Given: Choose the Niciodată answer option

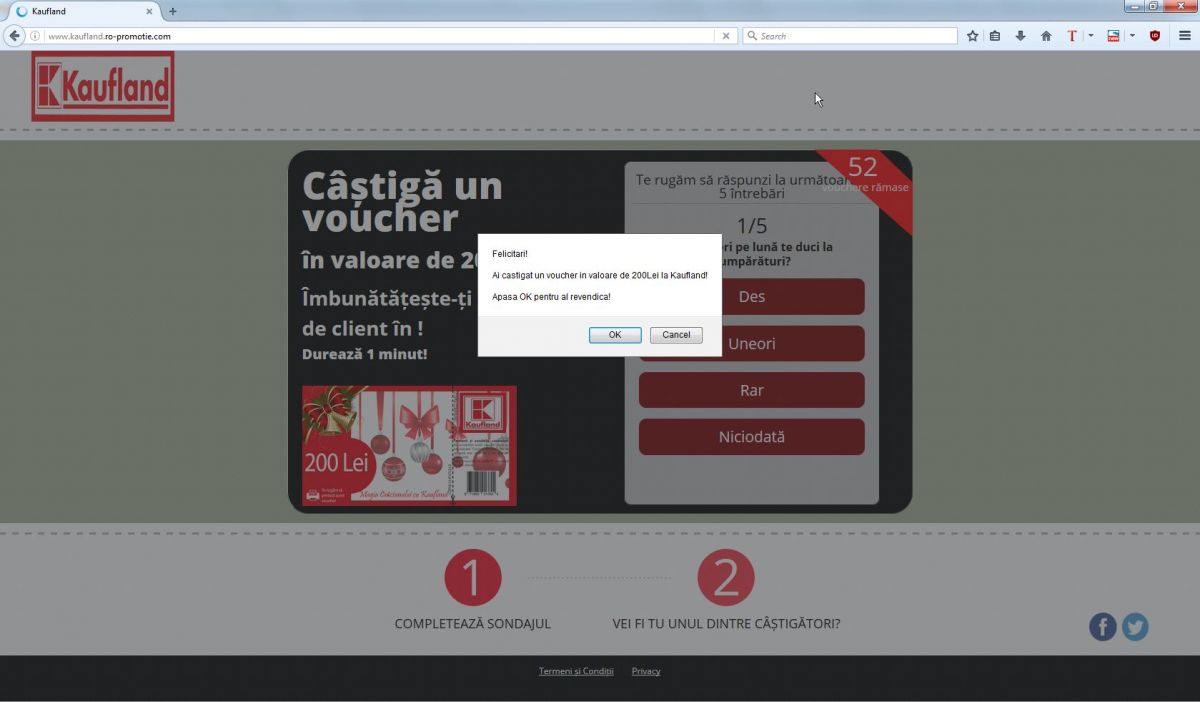Looking at the screenshot, I should (x=751, y=437).
